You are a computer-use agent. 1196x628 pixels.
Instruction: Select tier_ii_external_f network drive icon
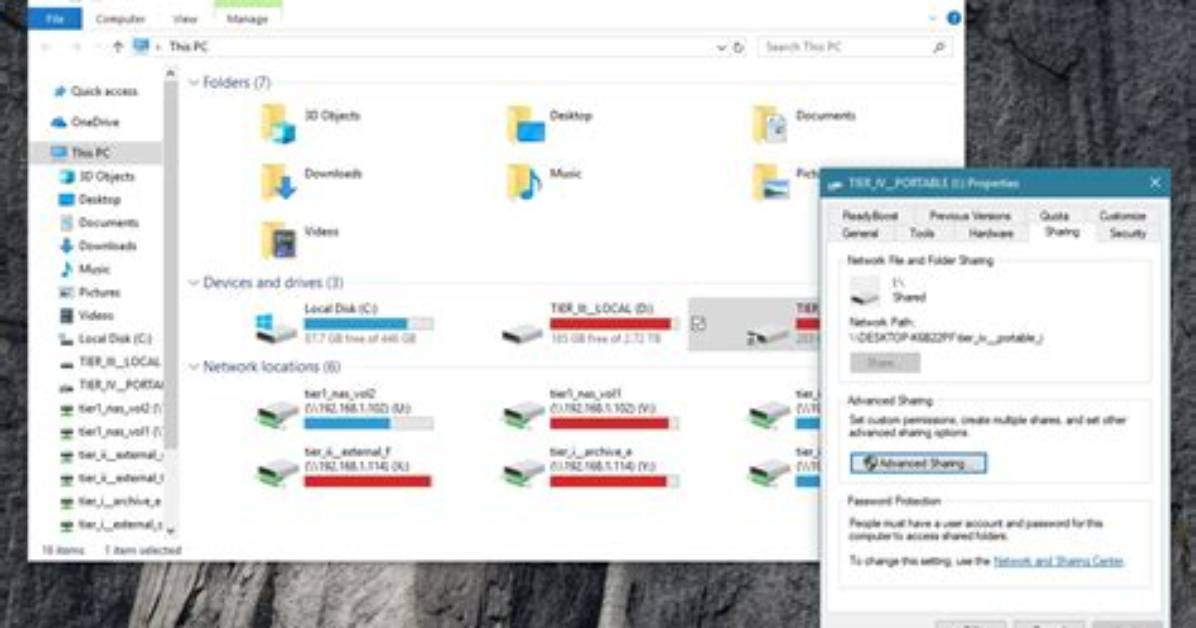277,471
